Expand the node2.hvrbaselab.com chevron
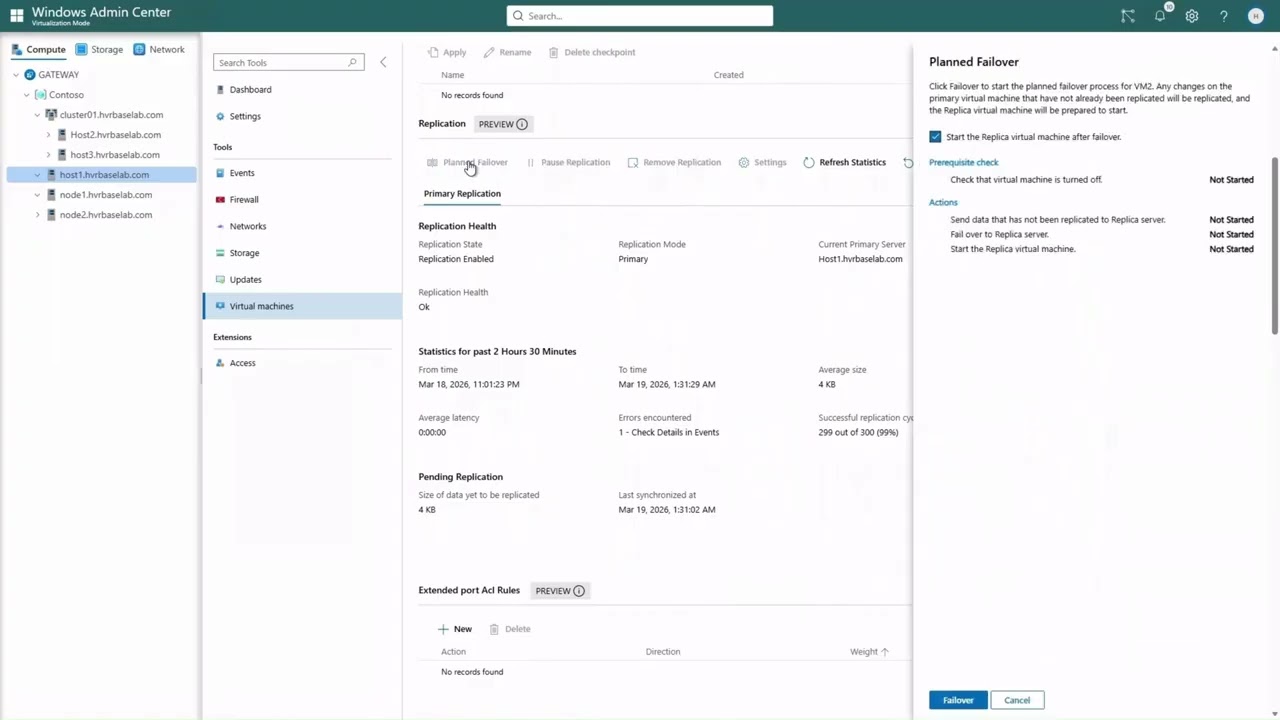 pos(38,215)
